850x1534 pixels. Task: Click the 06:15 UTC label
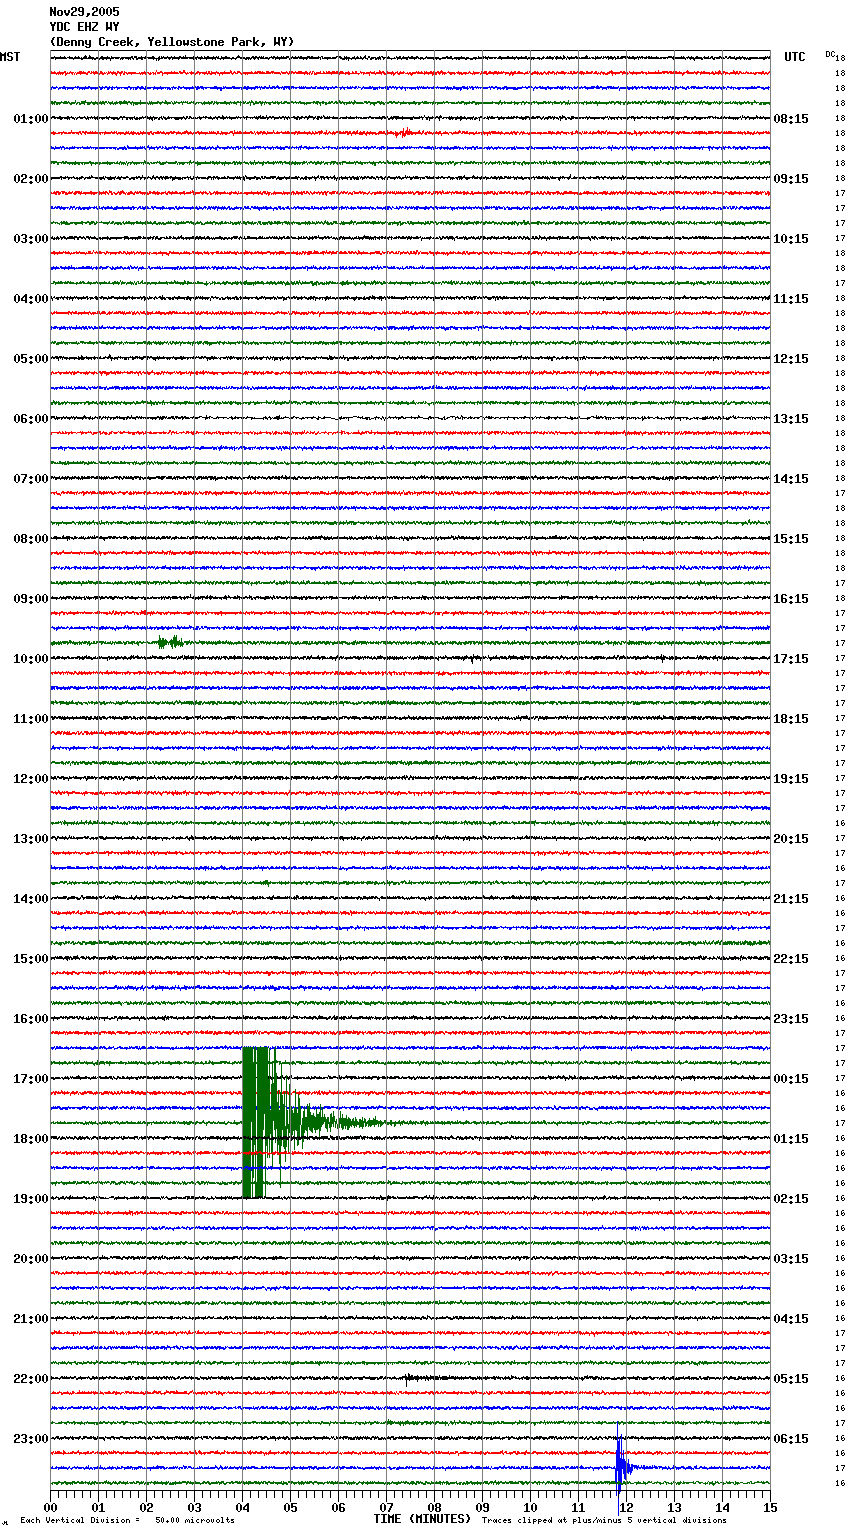tap(791, 1439)
